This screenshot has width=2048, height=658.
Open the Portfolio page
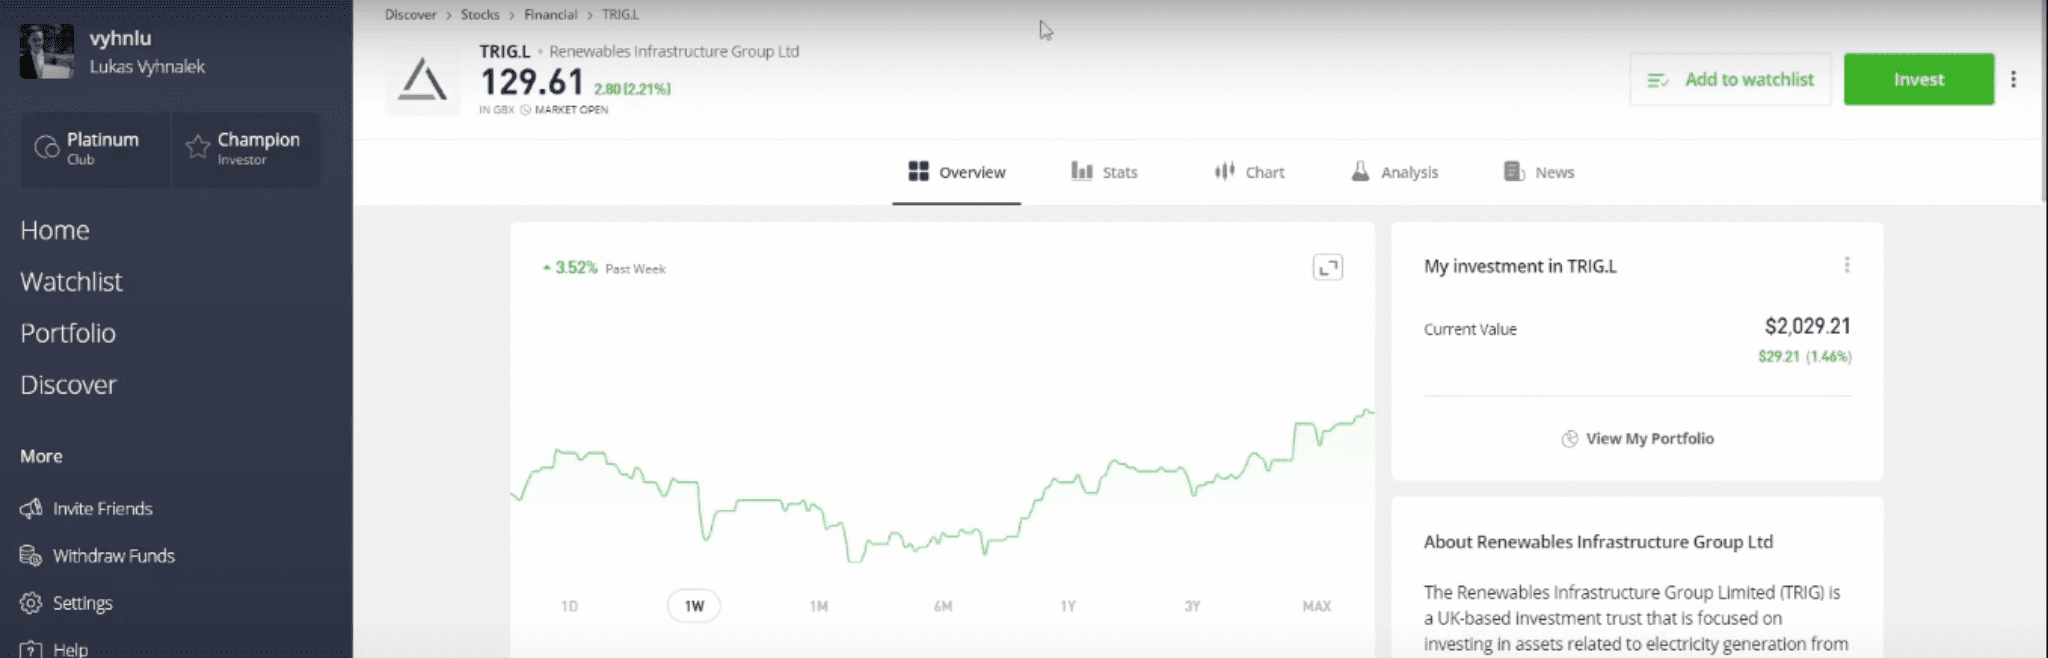coord(68,333)
